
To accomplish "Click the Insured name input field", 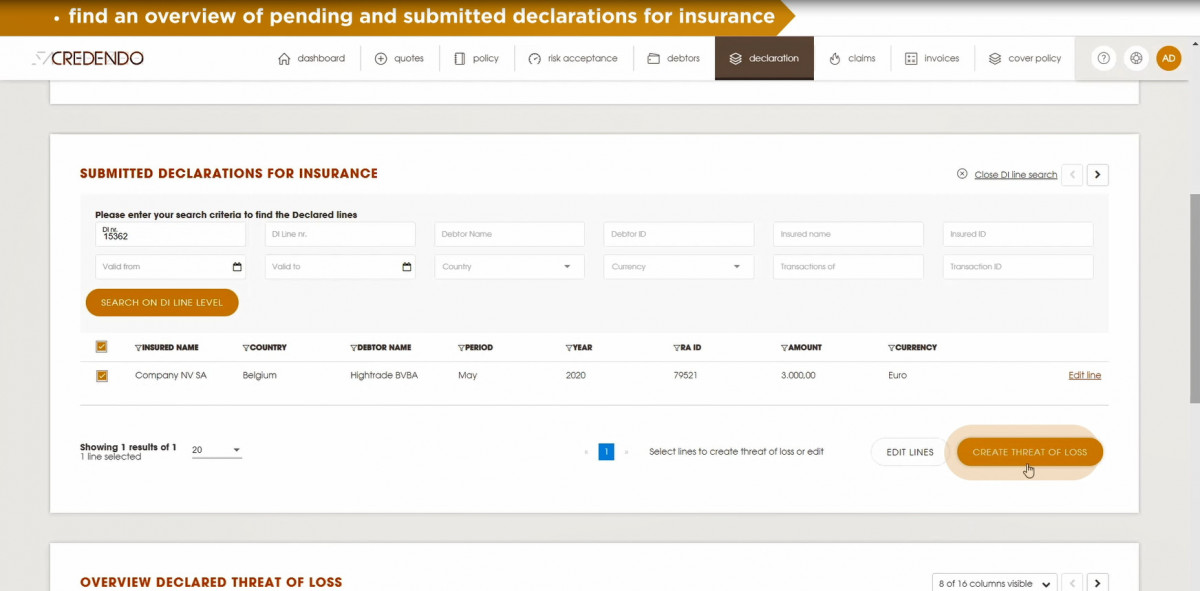I will [848, 234].
